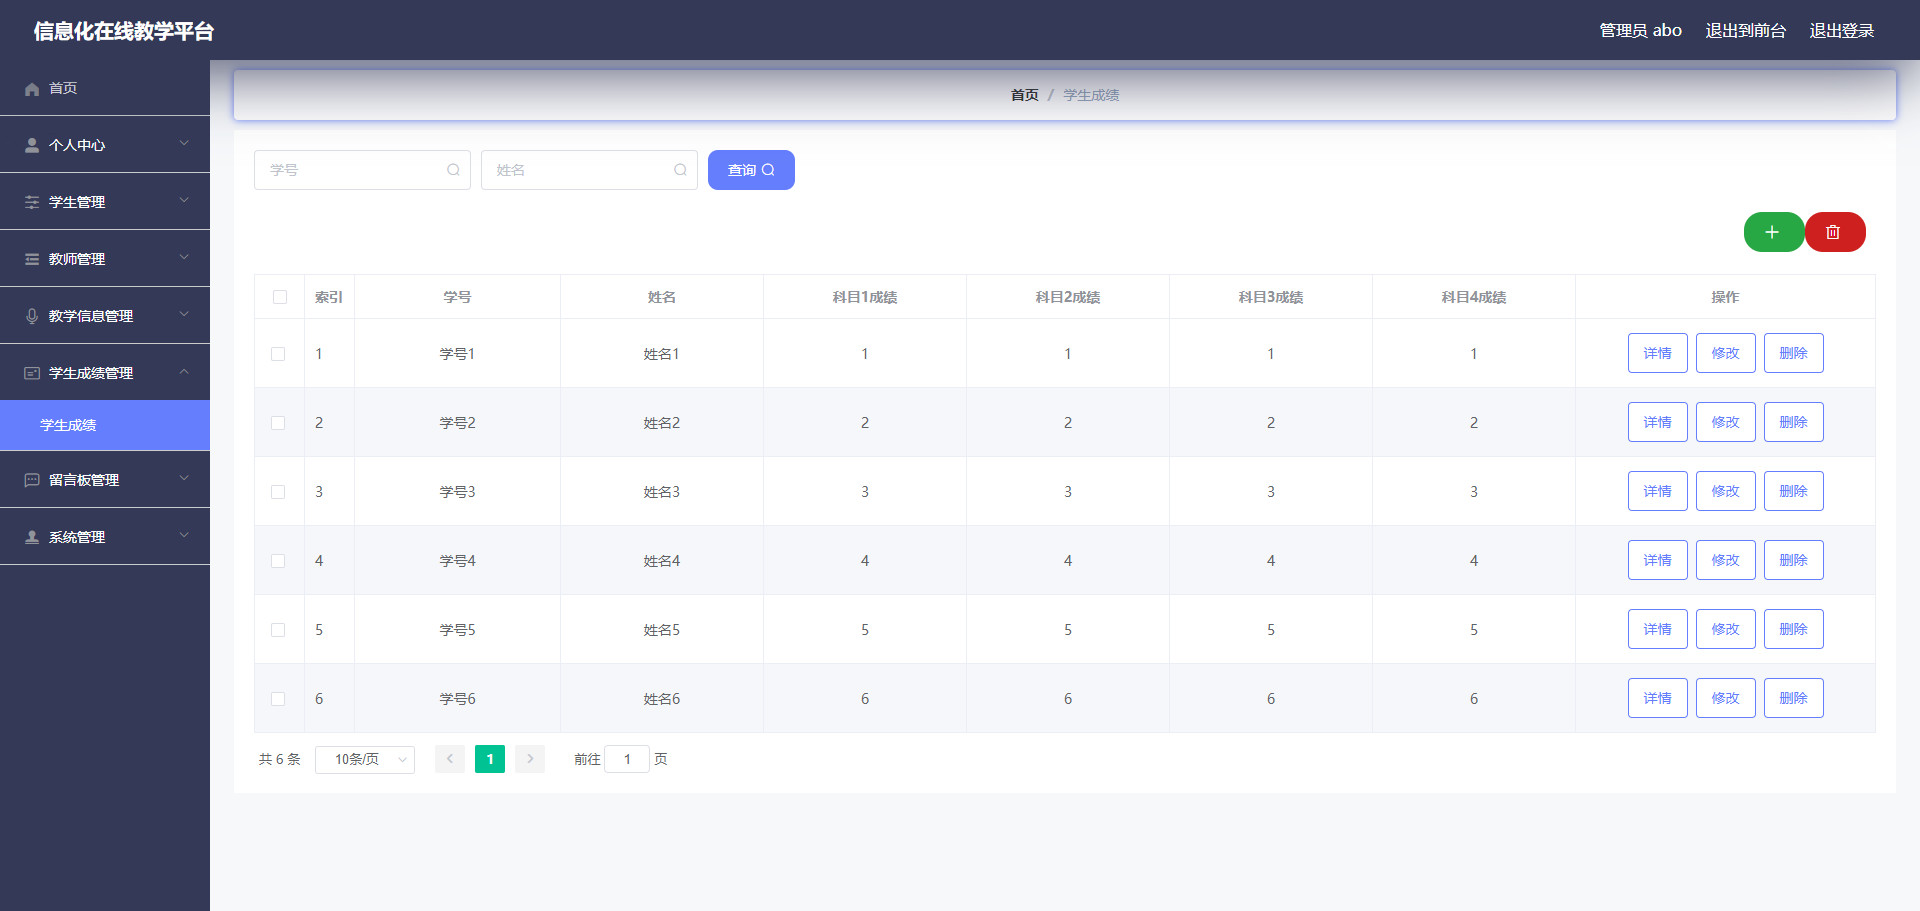Expand the 教师管理 menu chevron
The image size is (1920, 911).
click(x=184, y=258)
